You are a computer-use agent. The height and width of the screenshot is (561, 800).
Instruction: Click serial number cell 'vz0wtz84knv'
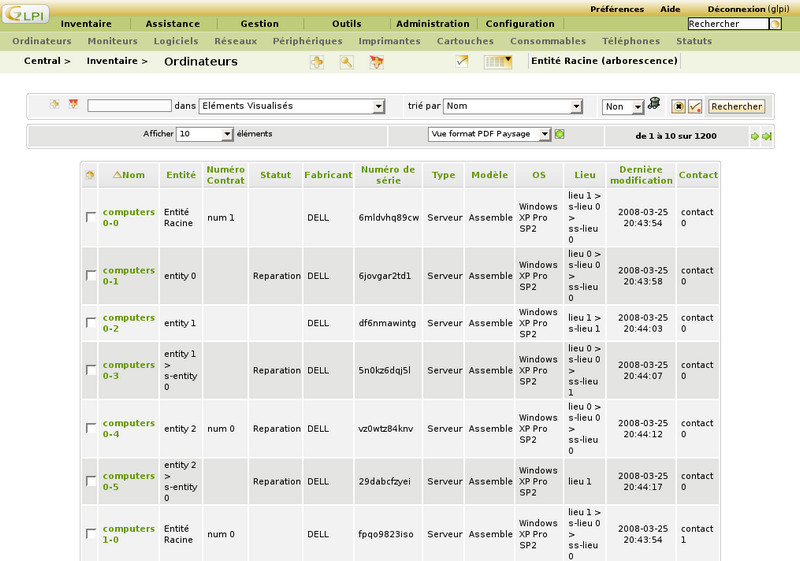(386, 429)
